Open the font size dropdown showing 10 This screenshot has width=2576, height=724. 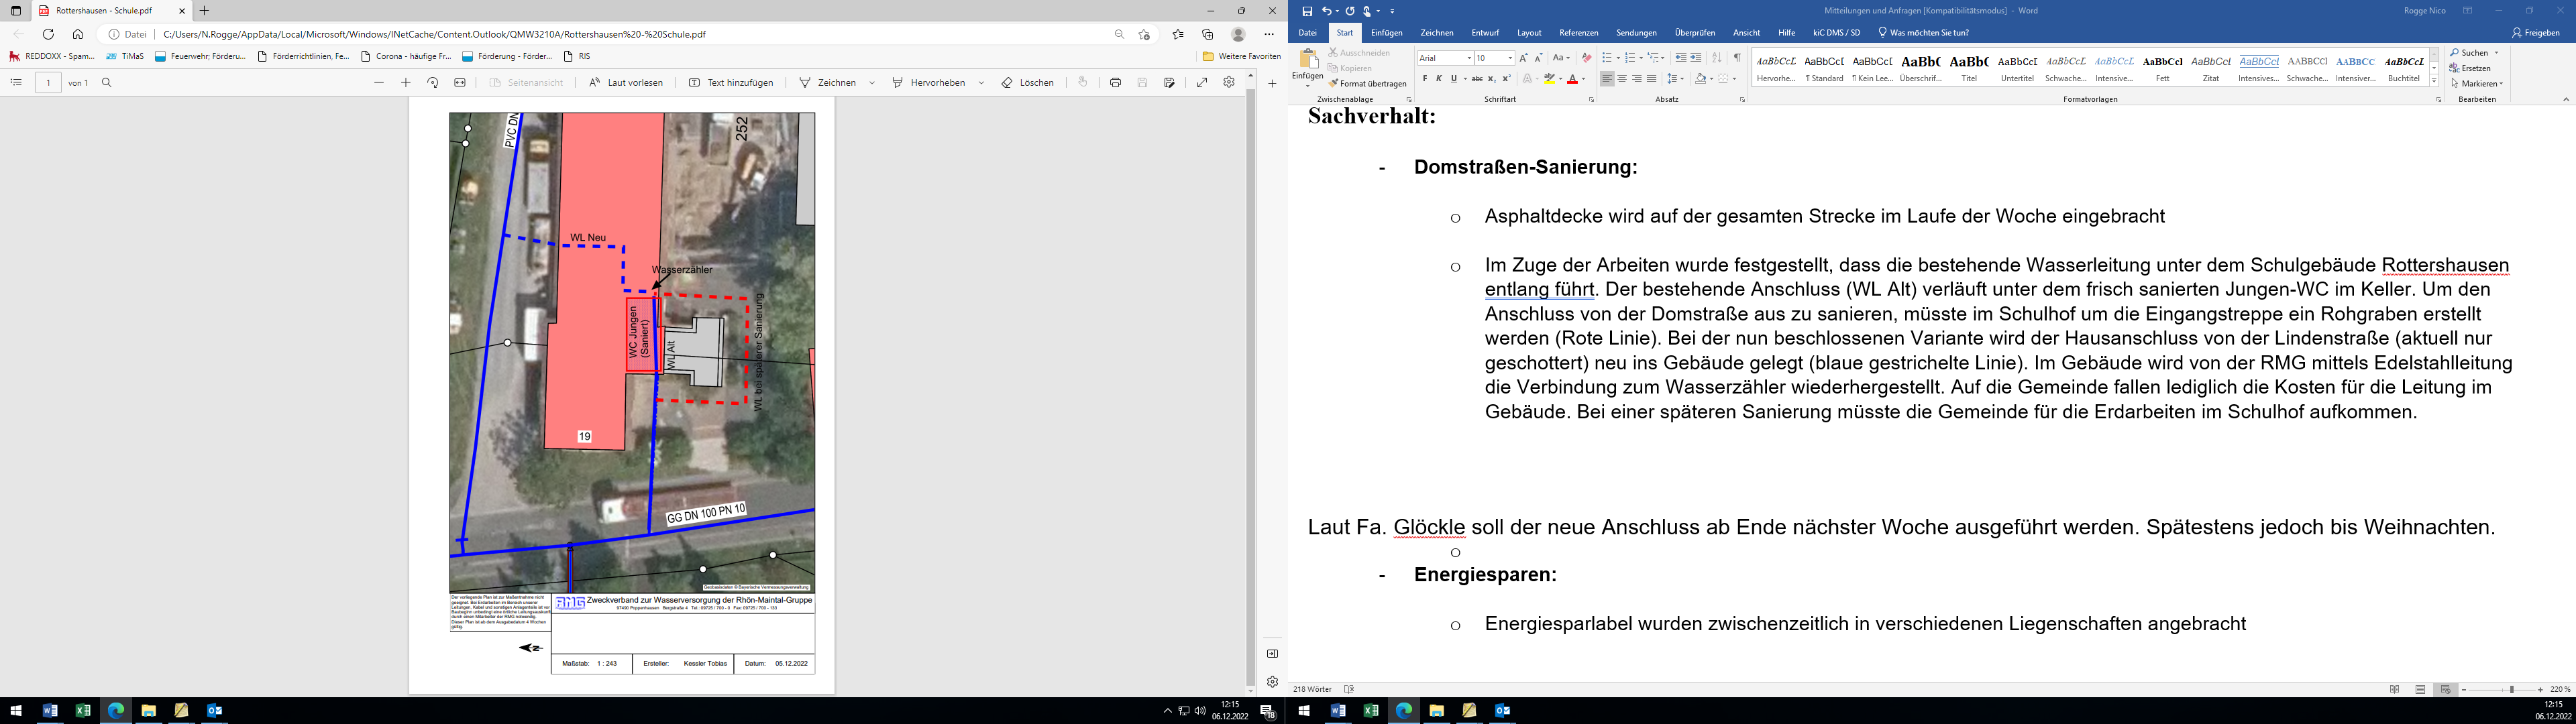(x=1510, y=58)
